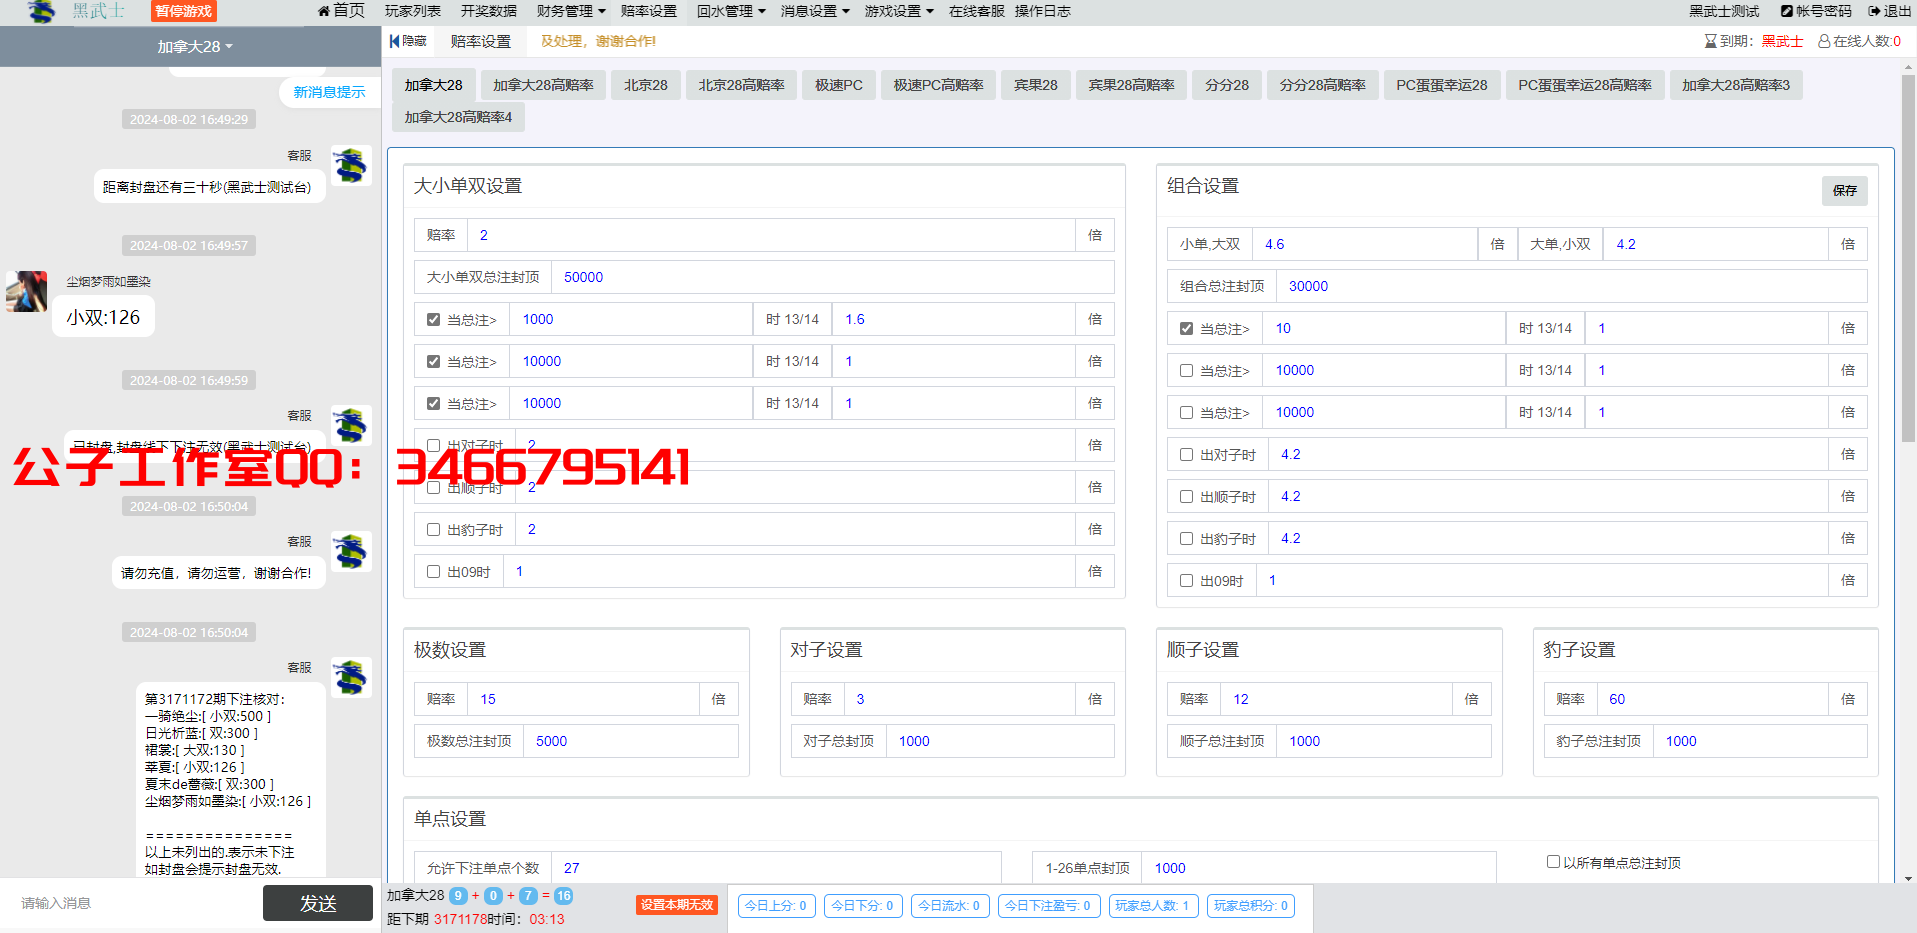This screenshot has width=1917, height=933.
Task: Click the blue result ball 9
Action: [458, 896]
